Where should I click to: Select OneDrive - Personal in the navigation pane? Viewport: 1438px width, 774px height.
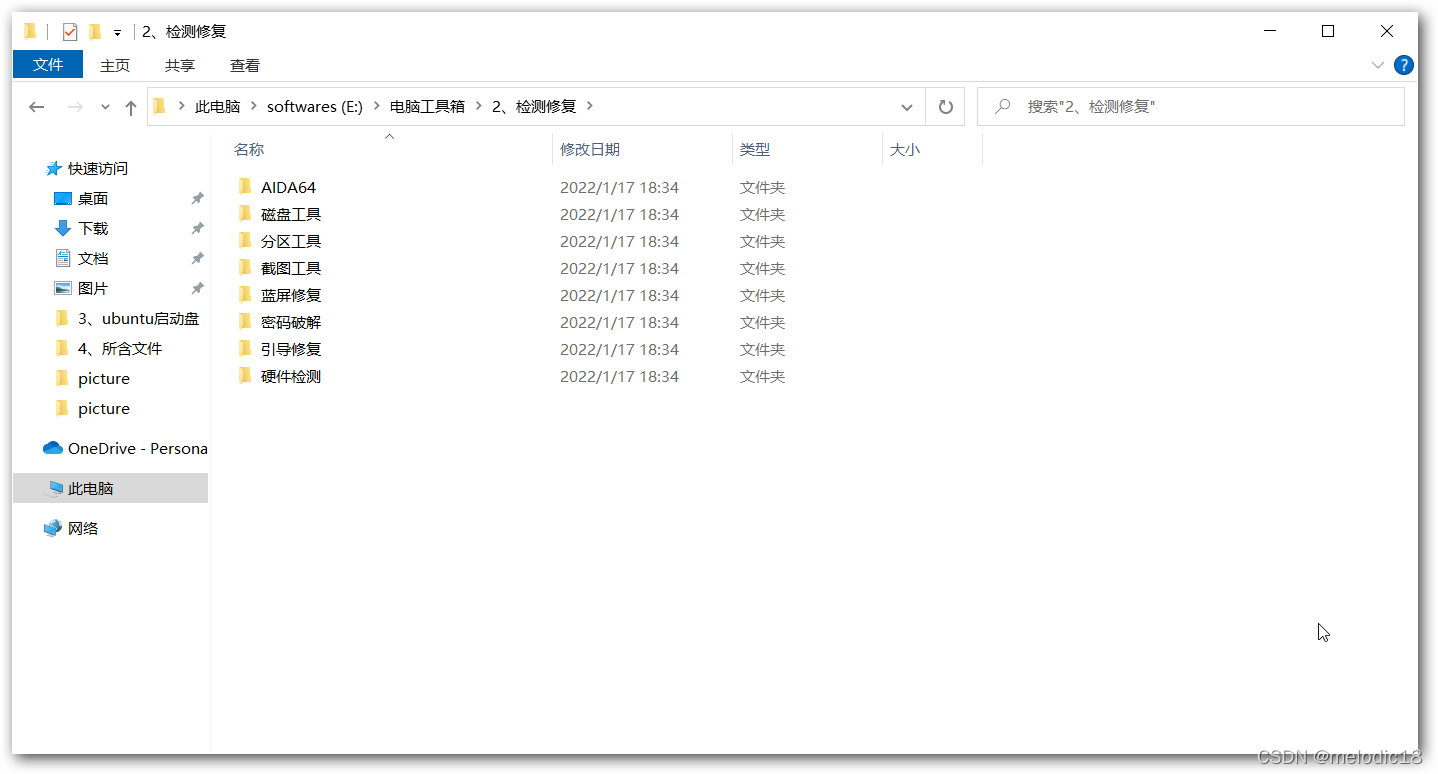138,449
